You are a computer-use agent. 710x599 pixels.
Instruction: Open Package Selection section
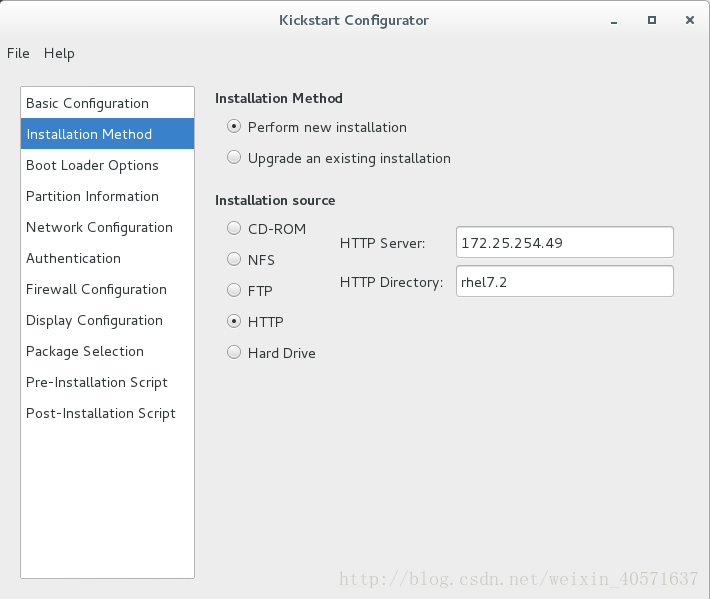[x=107, y=351]
